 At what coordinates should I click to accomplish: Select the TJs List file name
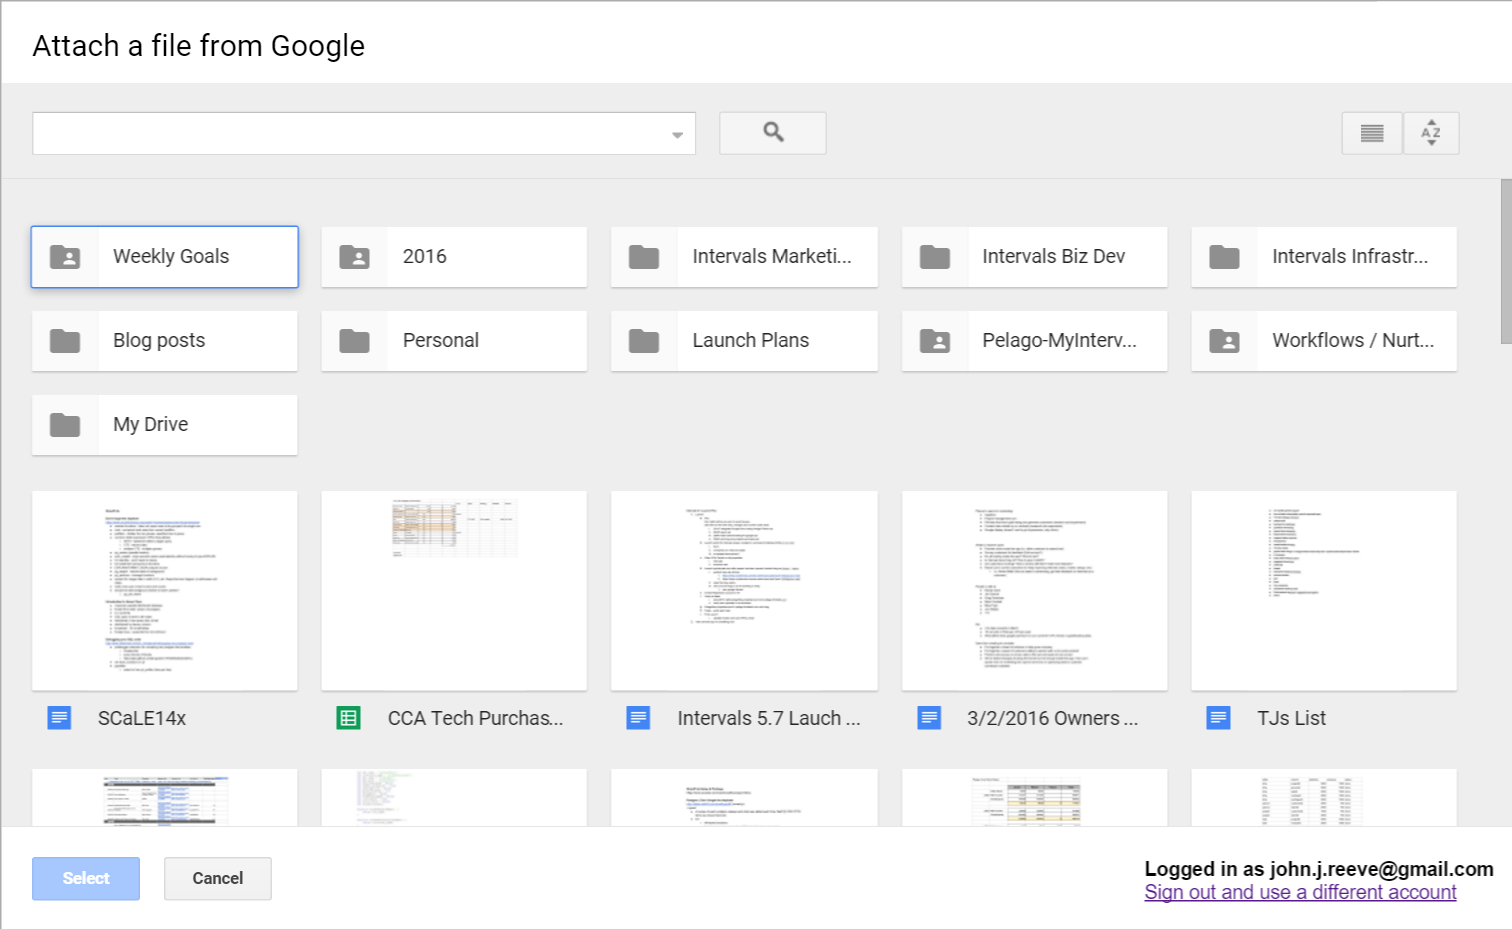(1292, 718)
